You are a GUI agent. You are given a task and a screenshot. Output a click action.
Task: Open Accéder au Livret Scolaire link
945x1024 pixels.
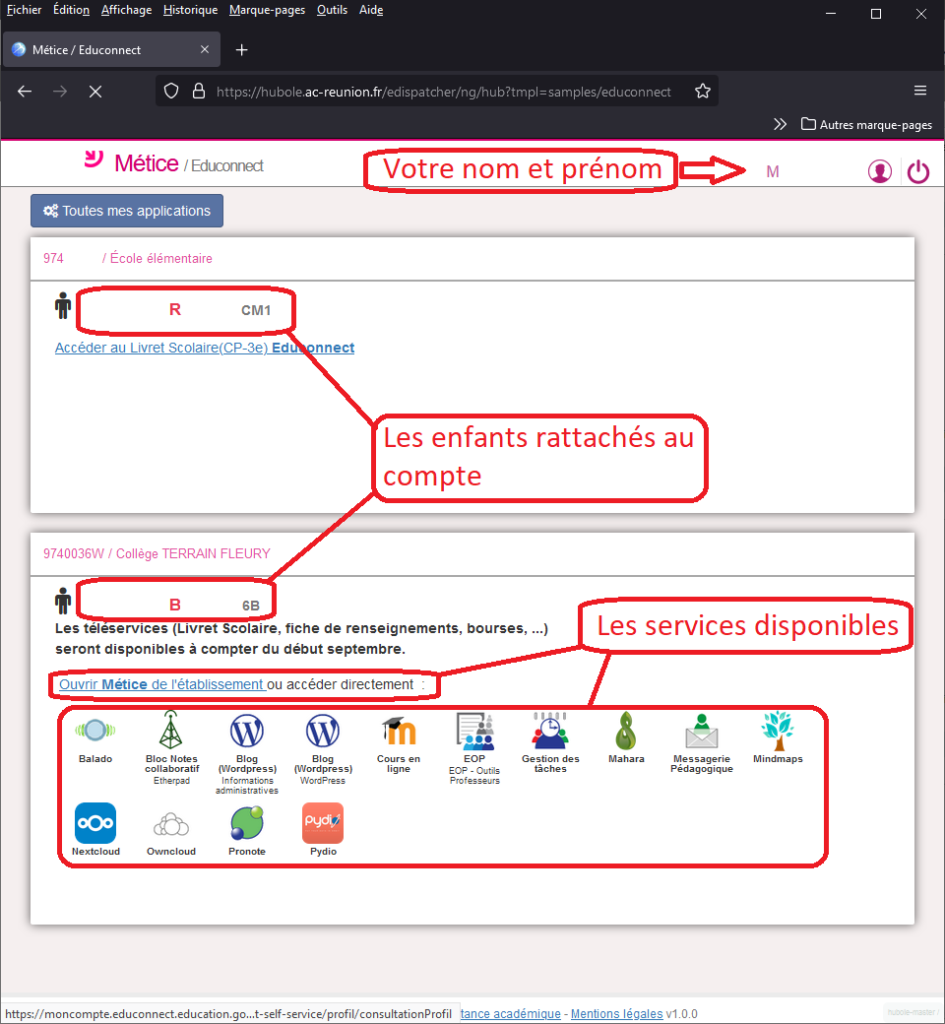pyautogui.click(x=204, y=347)
